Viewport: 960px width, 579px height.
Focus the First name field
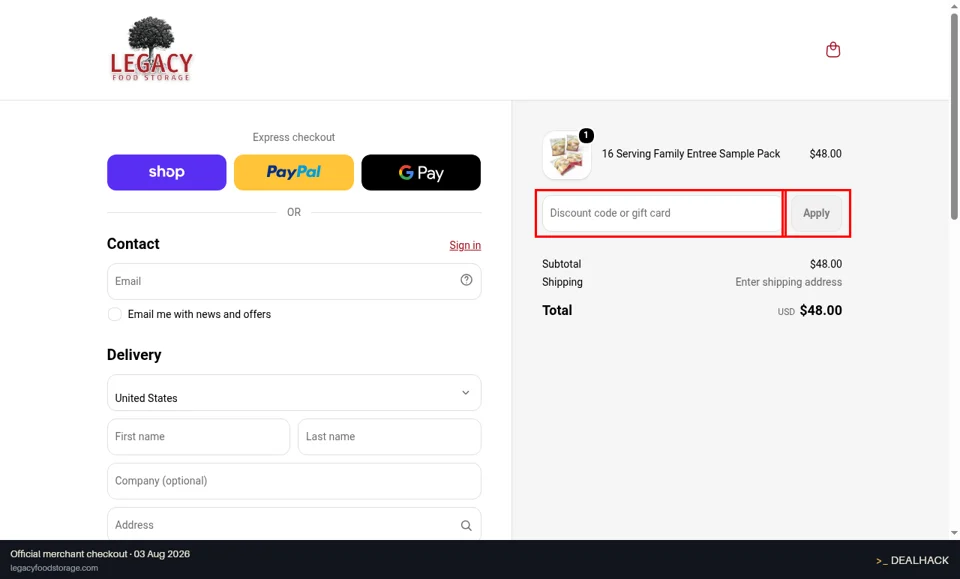coord(198,436)
